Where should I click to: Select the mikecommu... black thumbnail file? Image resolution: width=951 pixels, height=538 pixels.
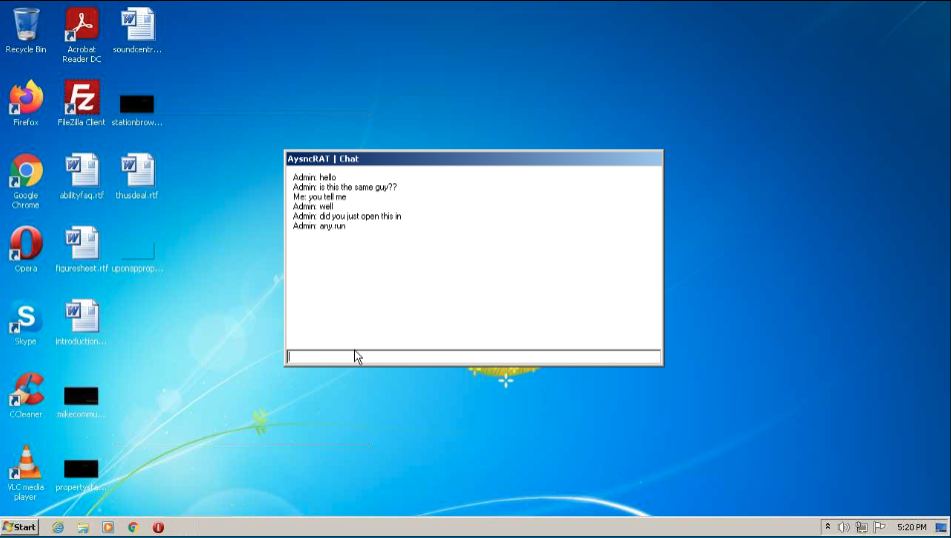81,402
